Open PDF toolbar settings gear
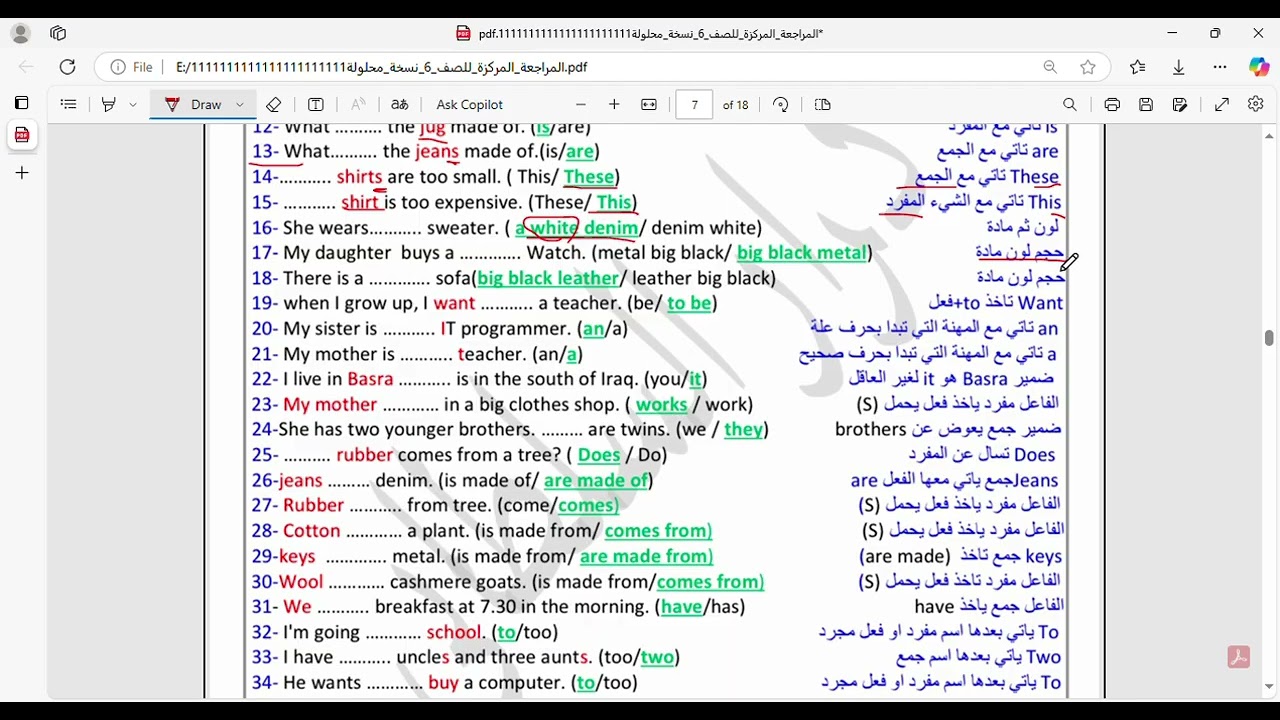 point(1256,104)
